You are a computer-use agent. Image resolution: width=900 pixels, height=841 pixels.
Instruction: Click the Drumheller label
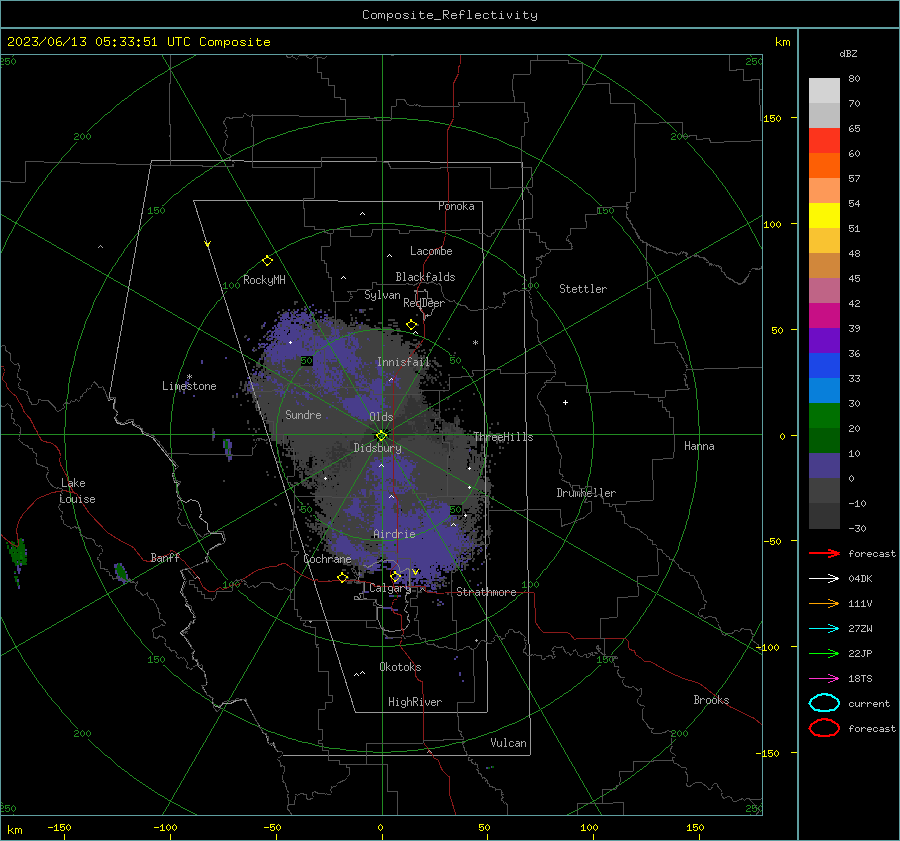tap(586, 493)
